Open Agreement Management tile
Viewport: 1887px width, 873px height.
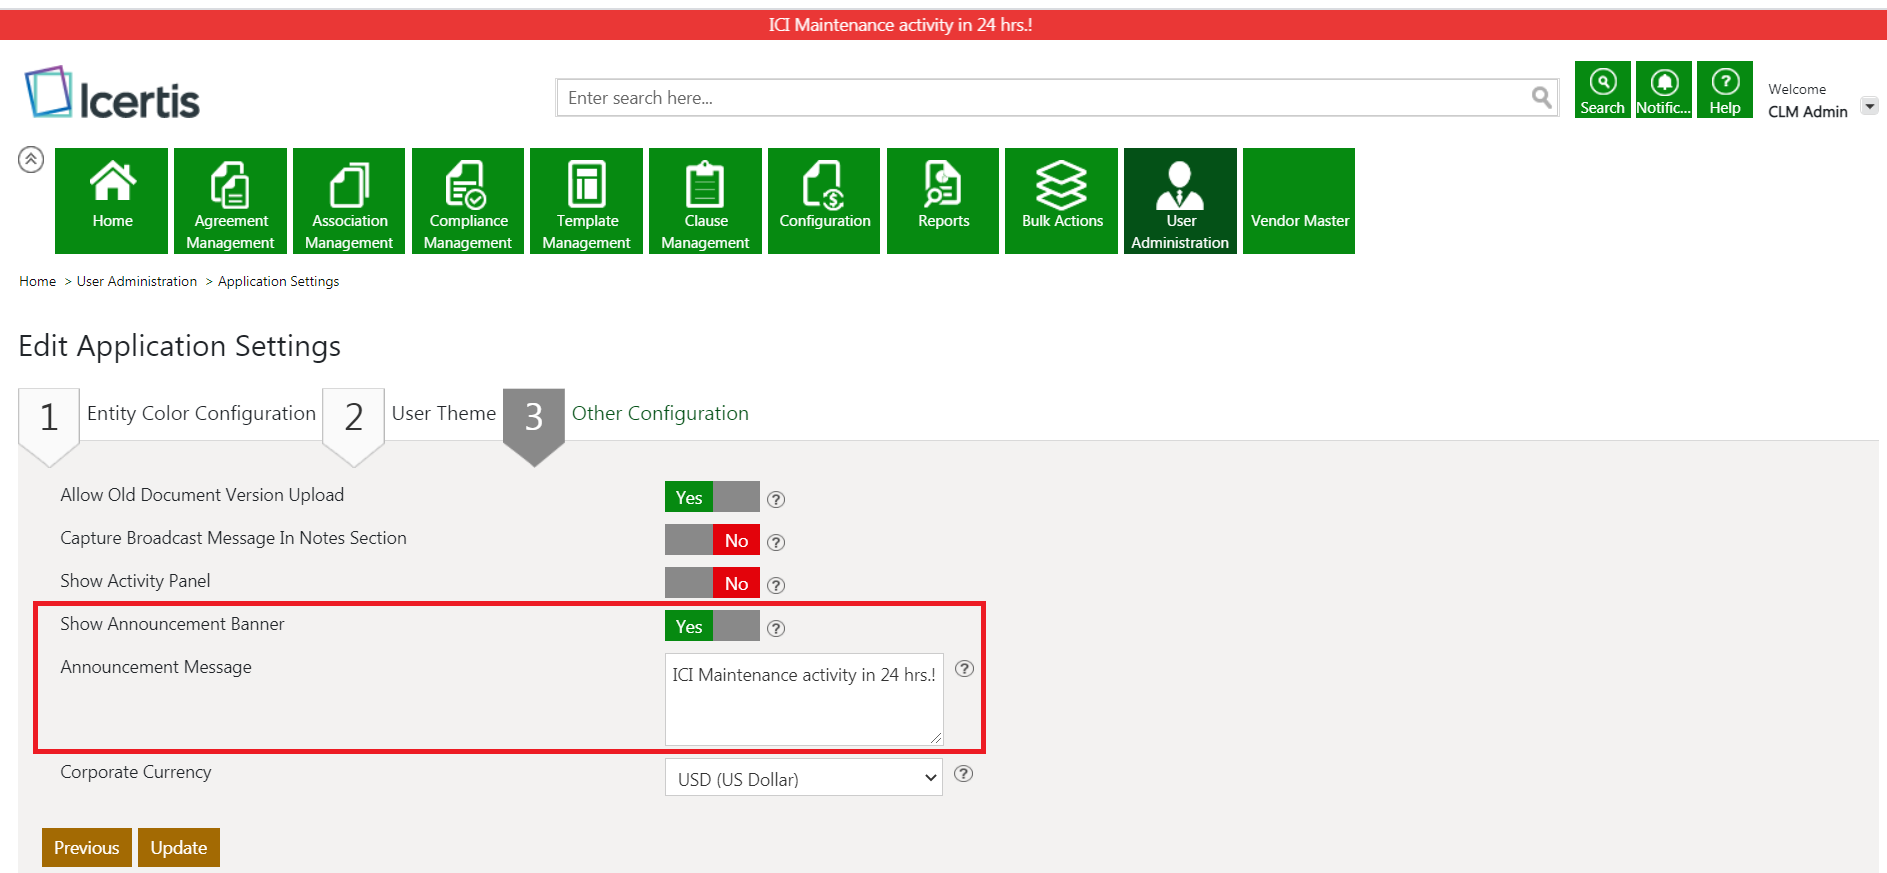(230, 200)
